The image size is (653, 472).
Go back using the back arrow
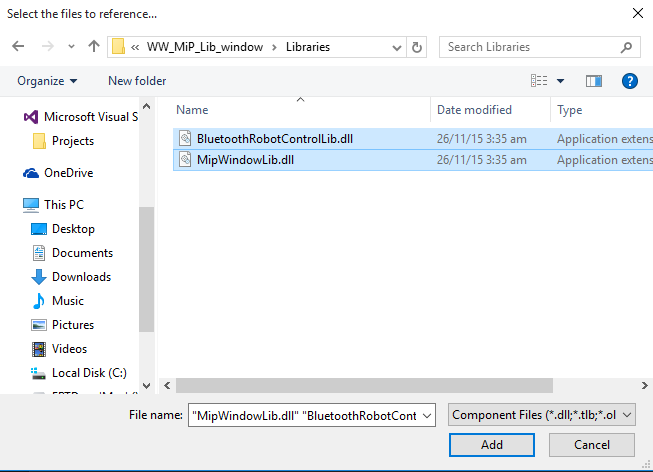pyautogui.click(x=18, y=46)
